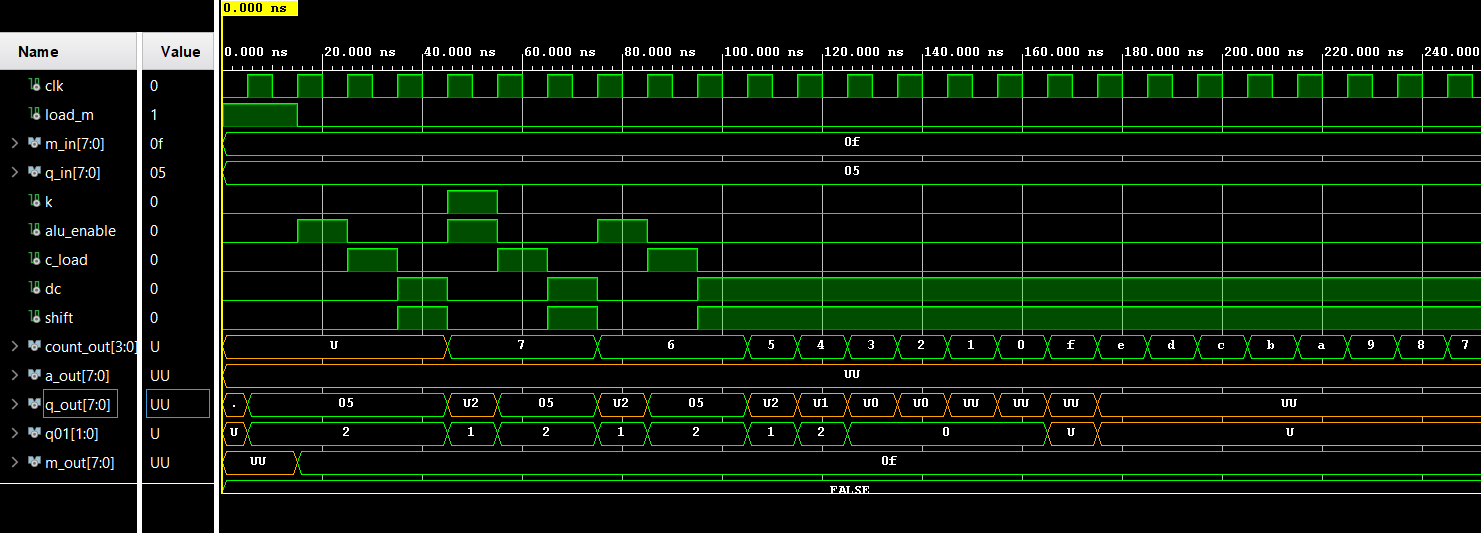Select the k signal name

49,202
